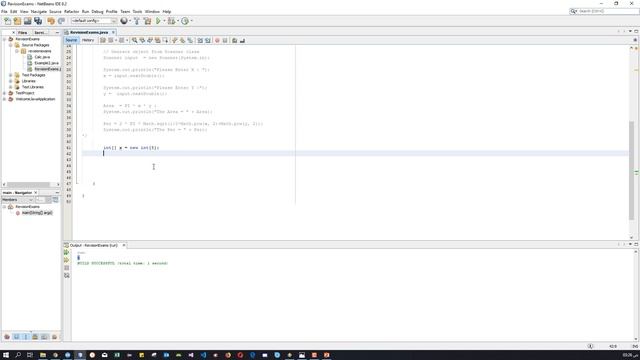
Task: Click the Find Next Occurrence icon
Action: coord(150,40)
